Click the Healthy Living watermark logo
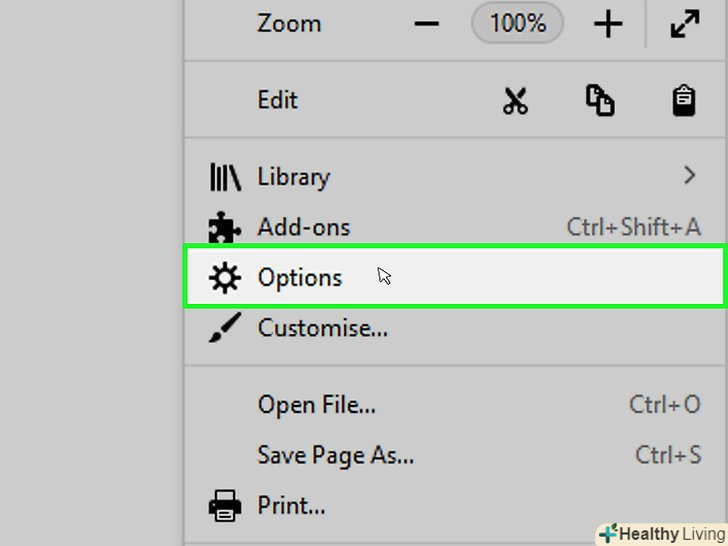 662,533
